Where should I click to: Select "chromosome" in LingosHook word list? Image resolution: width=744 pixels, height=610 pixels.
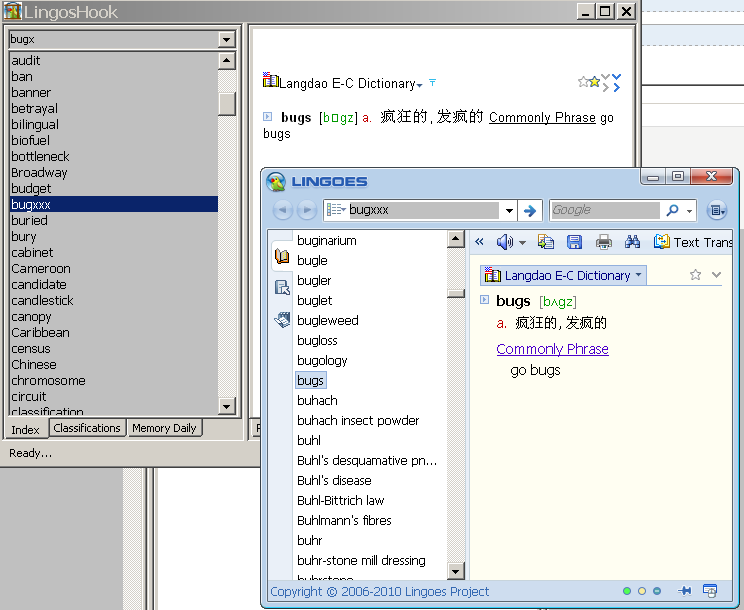tap(114, 380)
